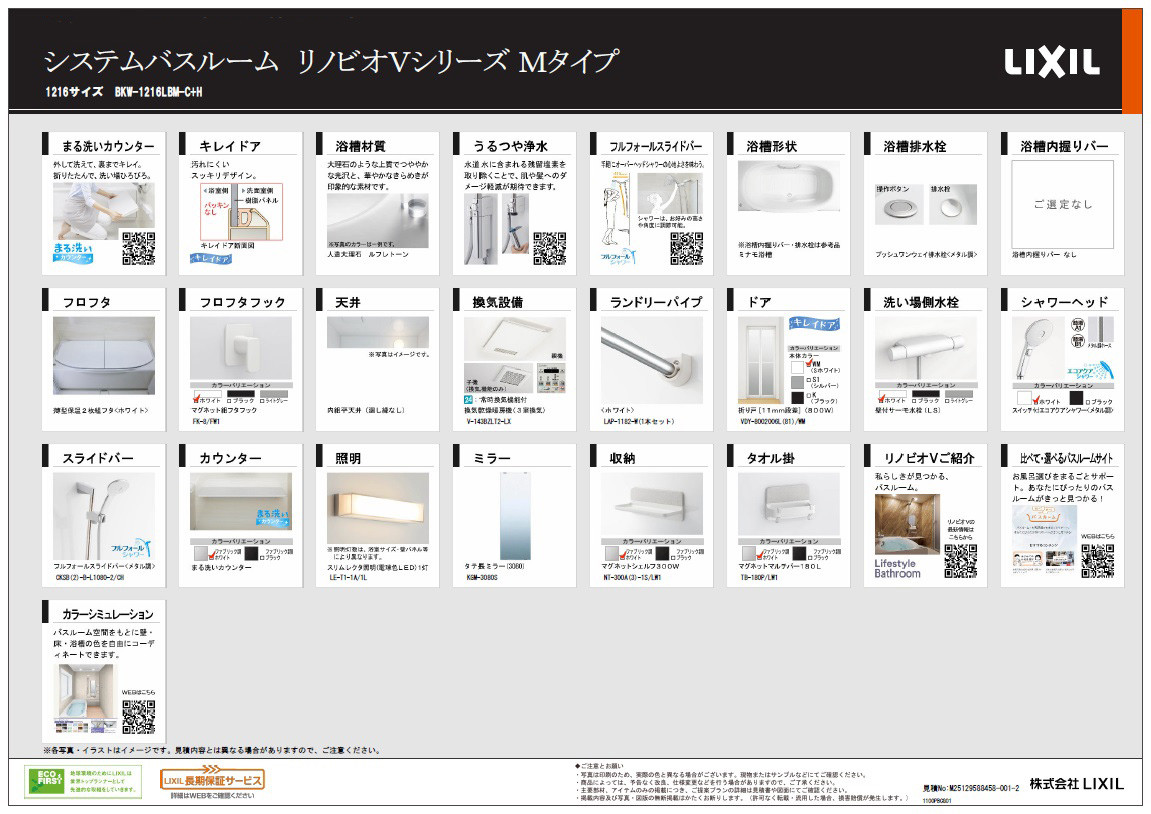The height and width of the screenshot is (814, 1151).
Task: Select the ホワイト checkbox under フロフタフック
Action: coord(195,400)
